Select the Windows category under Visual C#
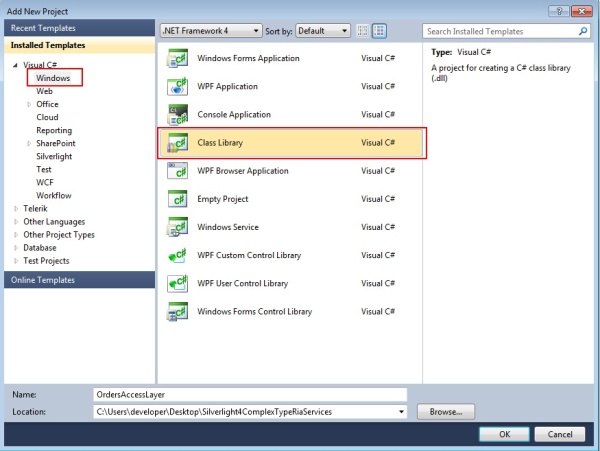 (53, 78)
